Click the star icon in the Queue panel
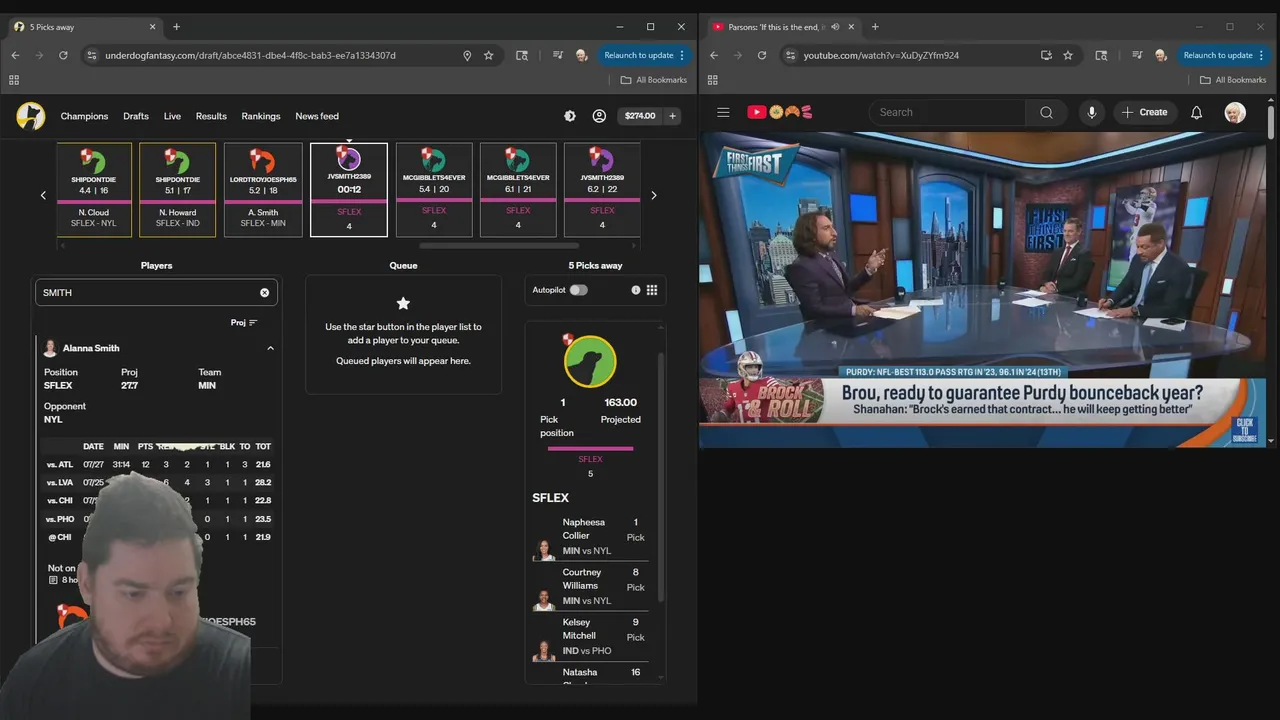This screenshot has width=1280, height=720. click(403, 303)
